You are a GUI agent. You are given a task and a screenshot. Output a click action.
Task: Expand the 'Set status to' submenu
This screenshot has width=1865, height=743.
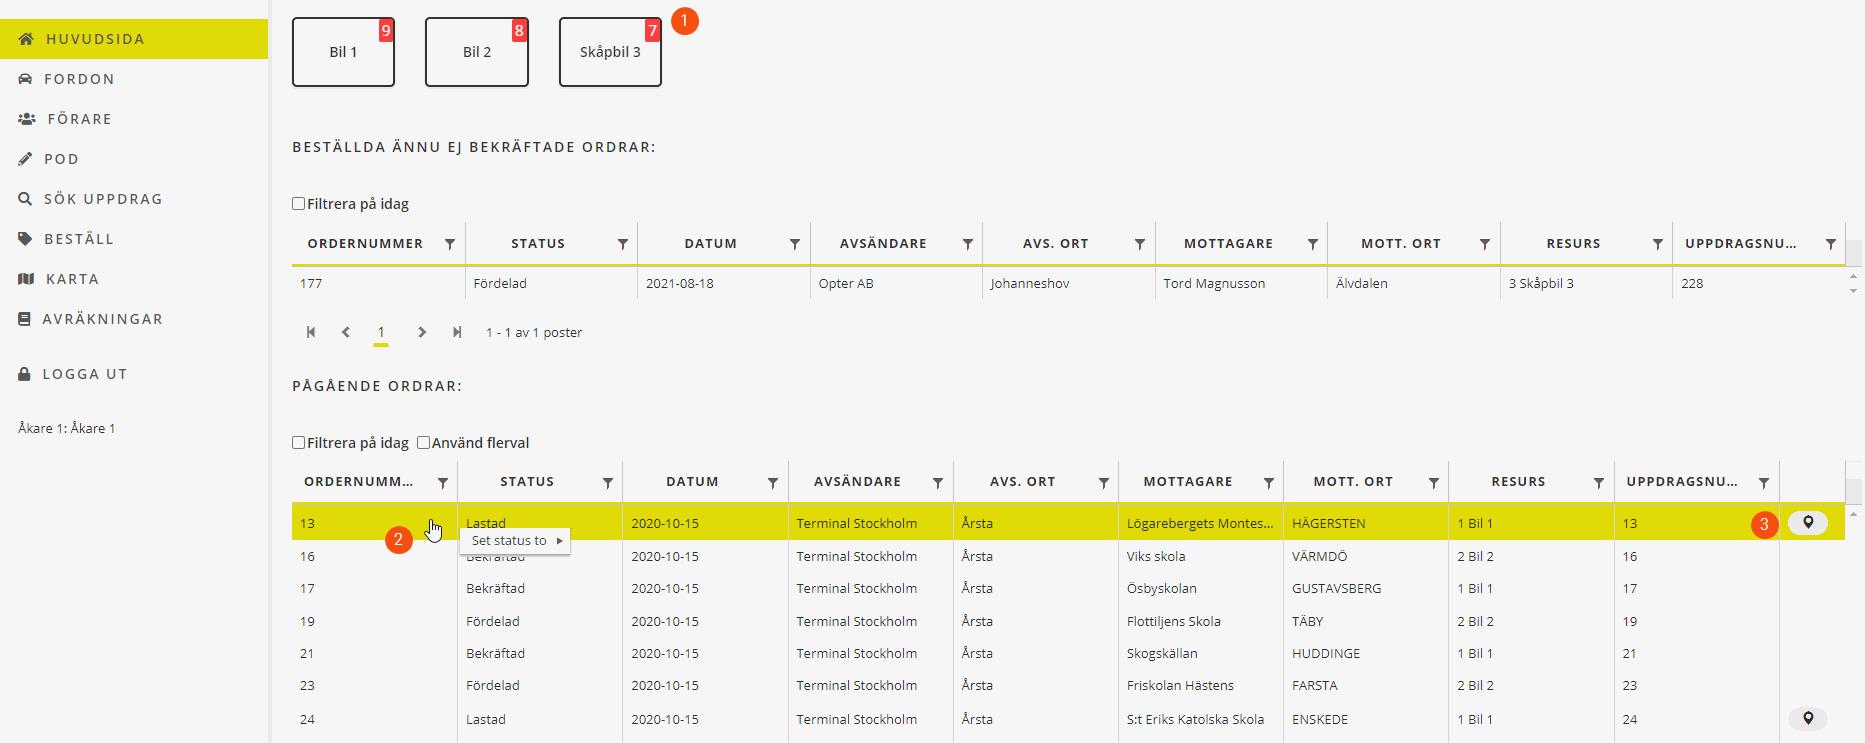515,541
